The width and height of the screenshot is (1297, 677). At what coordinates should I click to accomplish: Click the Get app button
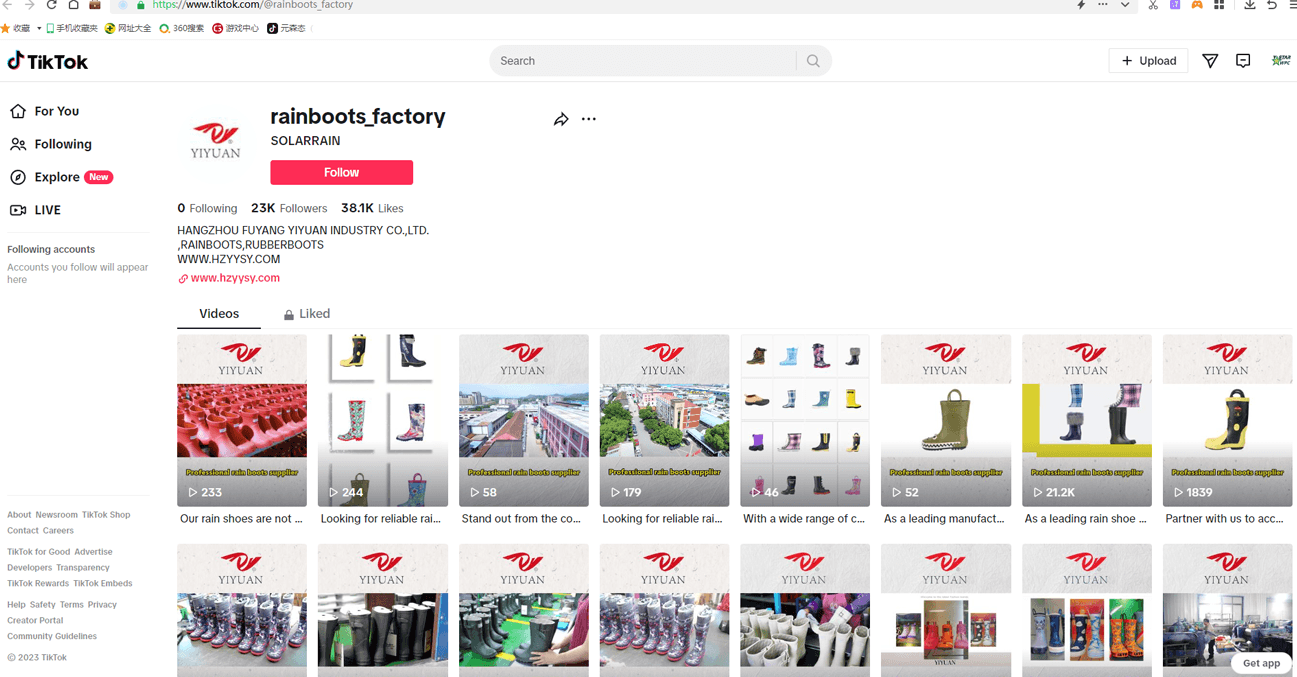coord(1261,663)
